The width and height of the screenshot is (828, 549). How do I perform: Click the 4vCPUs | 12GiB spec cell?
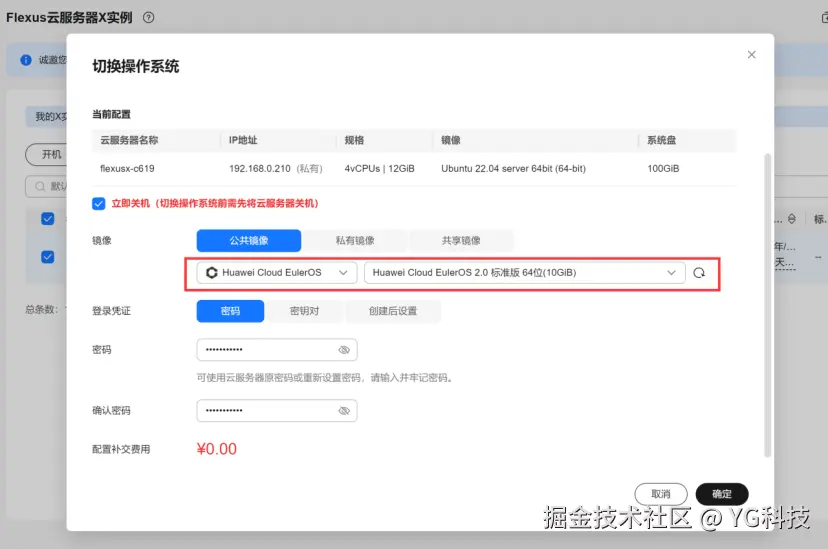point(380,169)
